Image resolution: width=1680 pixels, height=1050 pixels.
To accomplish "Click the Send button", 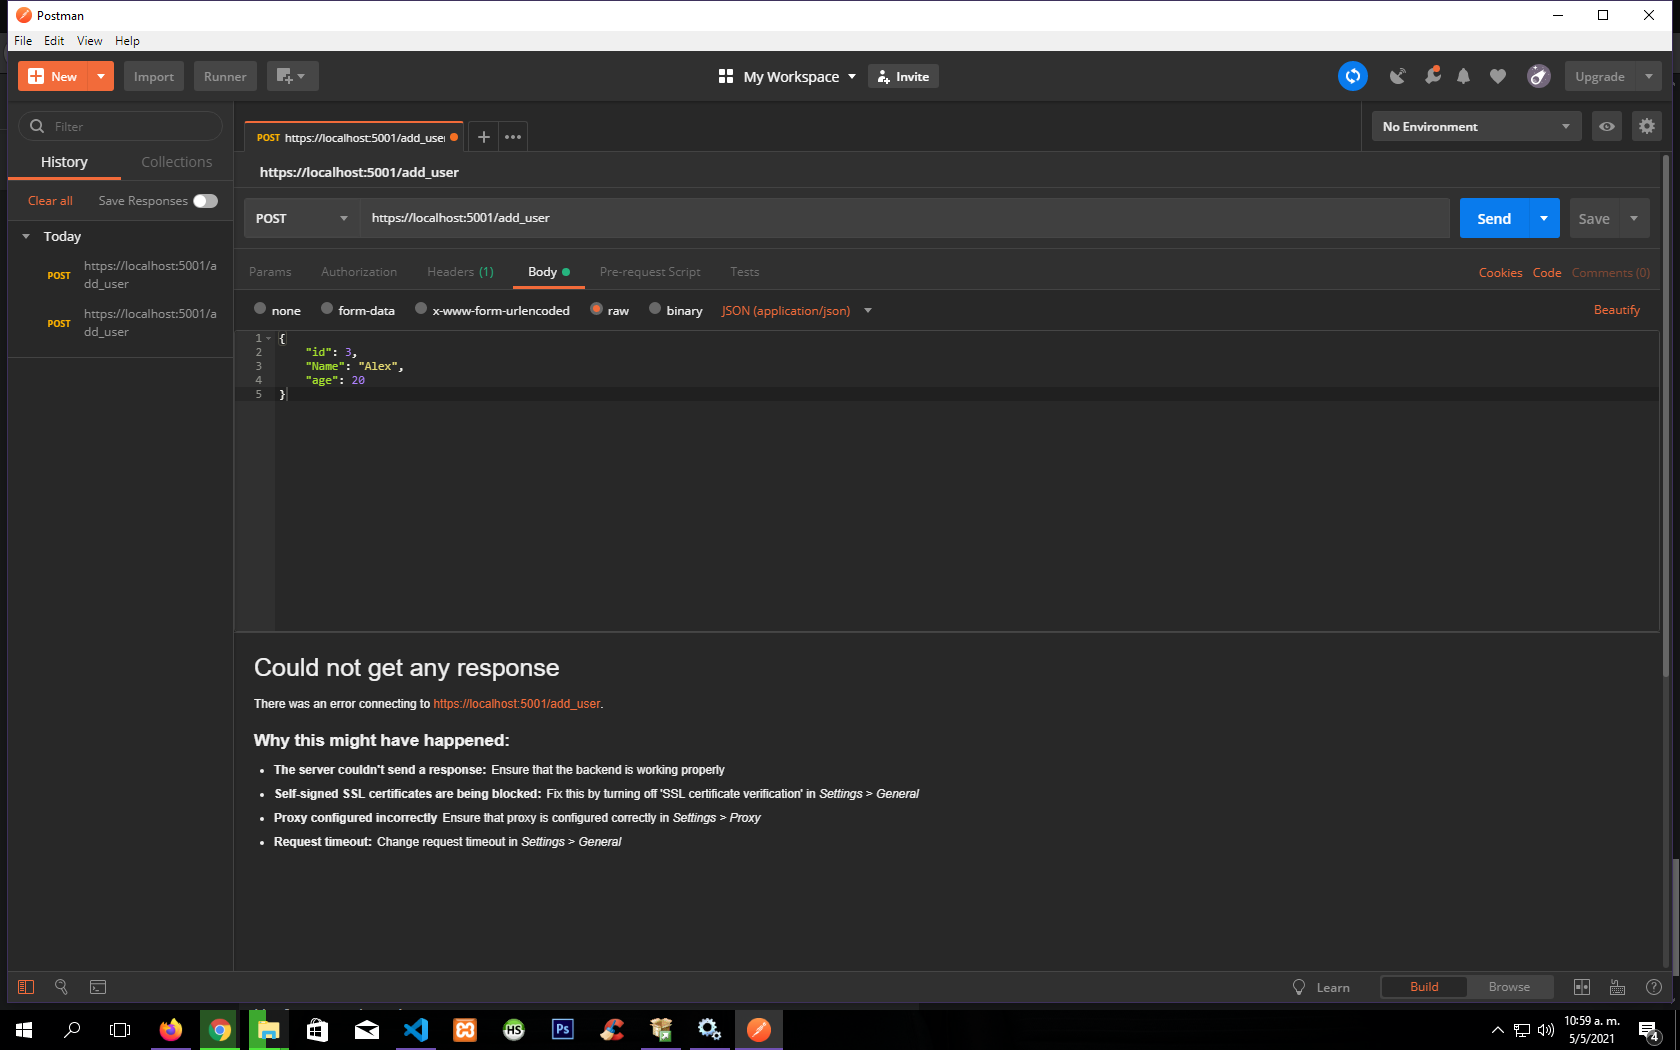I will (1494, 218).
